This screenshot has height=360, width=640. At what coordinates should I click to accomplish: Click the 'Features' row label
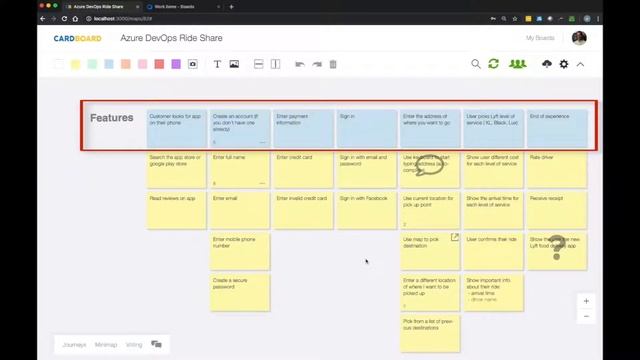[111, 118]
